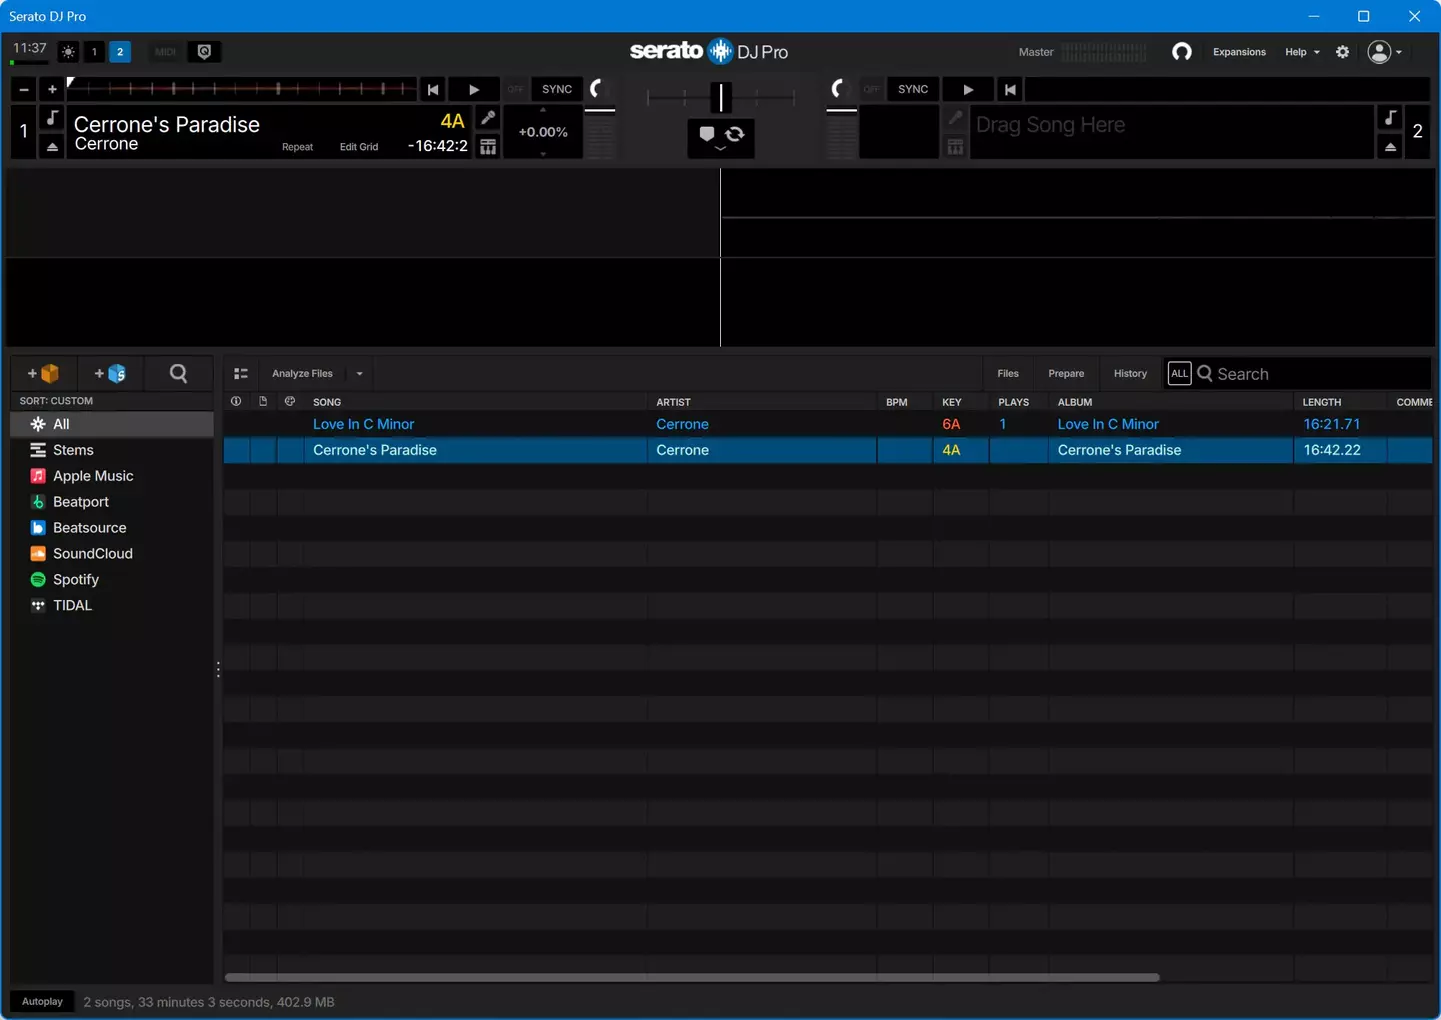1441x1020 pixels.
Task: Open the Prepare panel tab
Action: 1065,374
